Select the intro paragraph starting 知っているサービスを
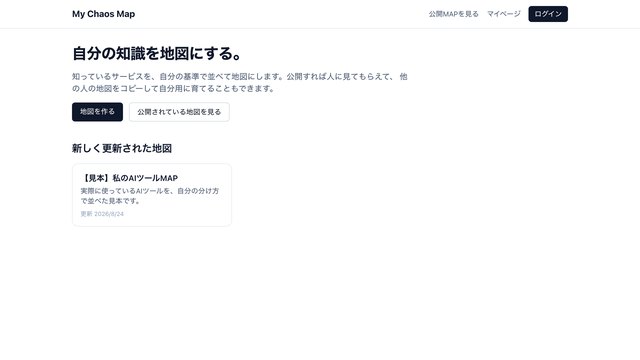 click(240, 82)
